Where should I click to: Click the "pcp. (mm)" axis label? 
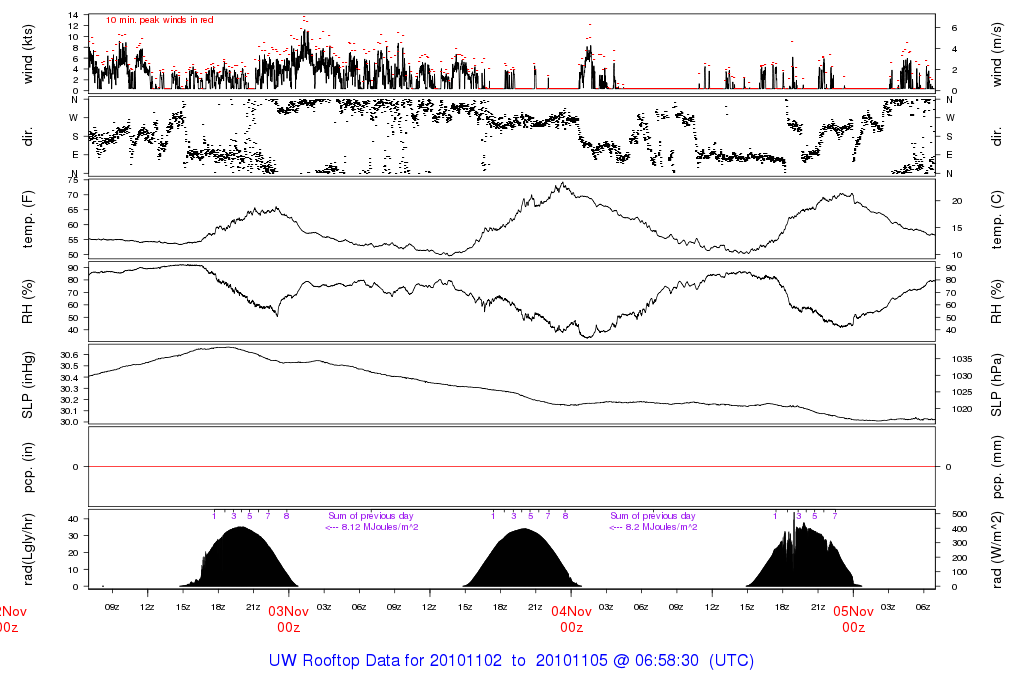click(997, 467)
